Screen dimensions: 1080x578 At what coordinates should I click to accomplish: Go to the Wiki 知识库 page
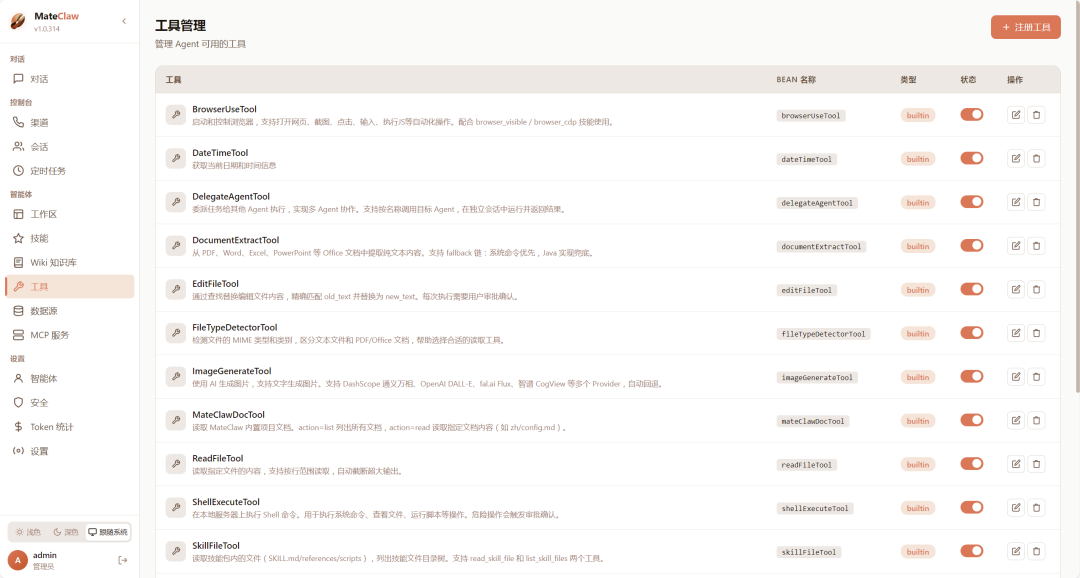click(53, 262)
